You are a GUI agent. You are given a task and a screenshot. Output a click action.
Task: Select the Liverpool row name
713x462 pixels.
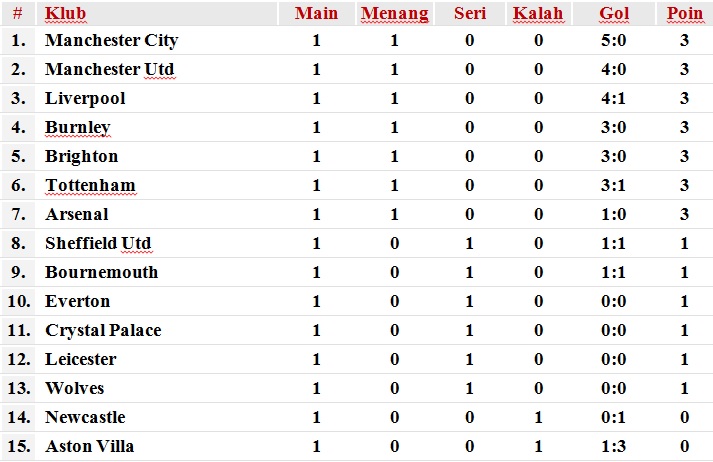(x=85, y=99)
